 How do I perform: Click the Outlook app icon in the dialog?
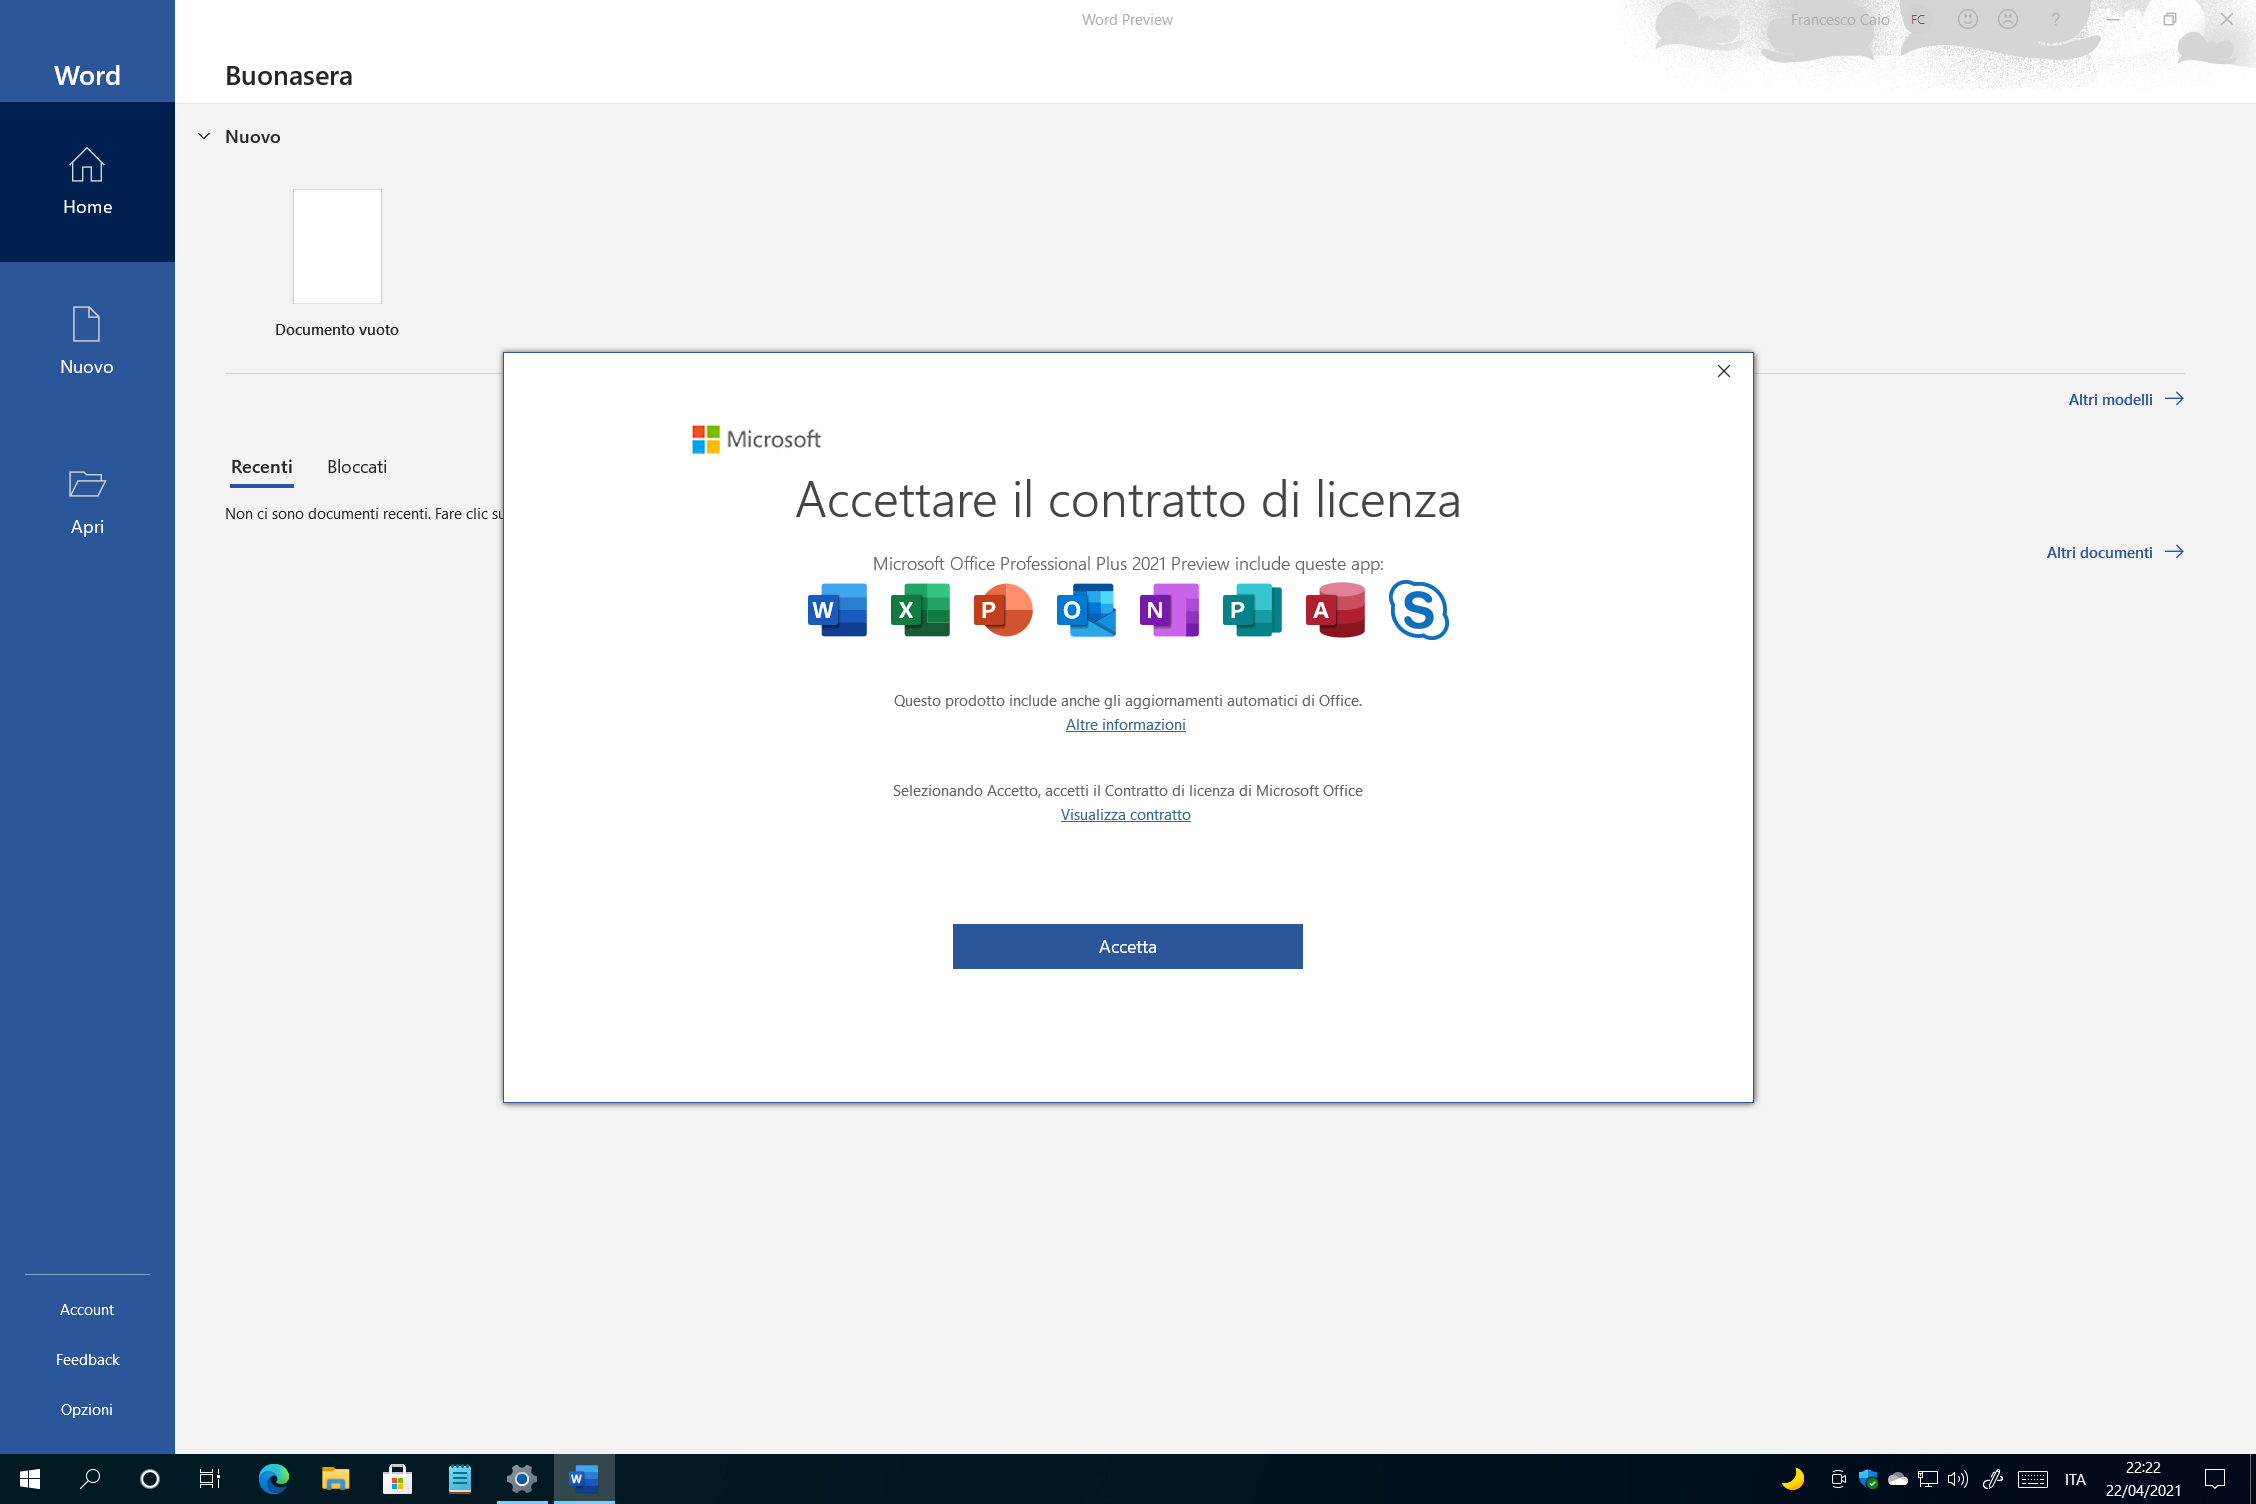click(1086, 610)
